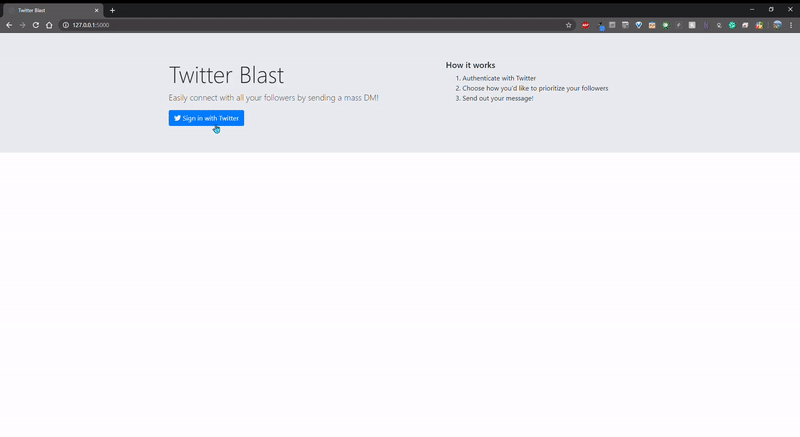Open a new tab with plus button
800x437 pixels.
[x=112, y=10]
